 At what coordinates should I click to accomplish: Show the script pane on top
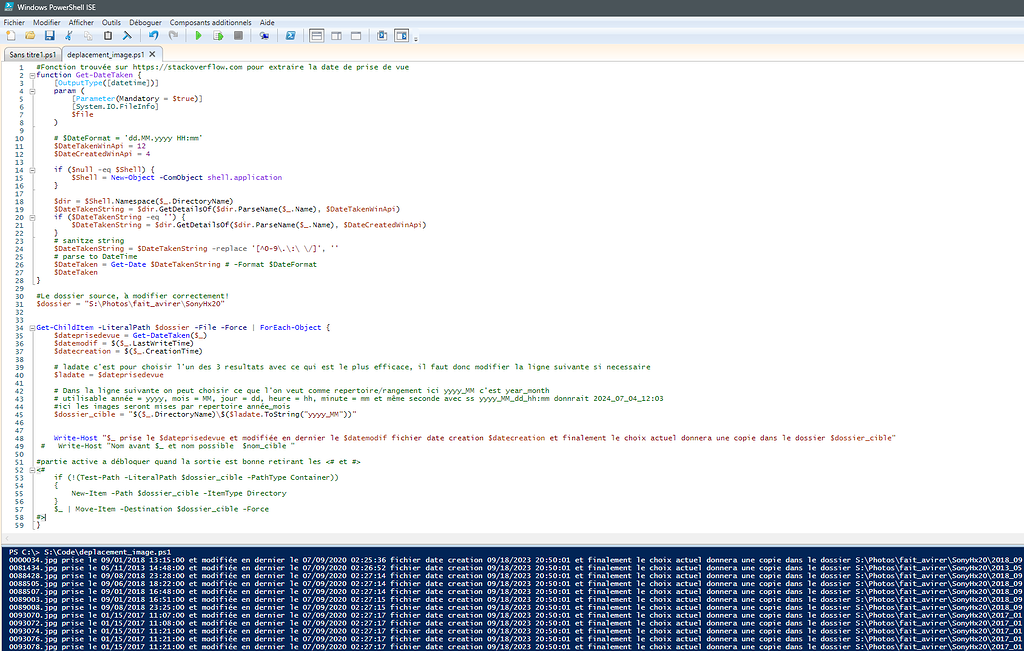tap(317, 35)
